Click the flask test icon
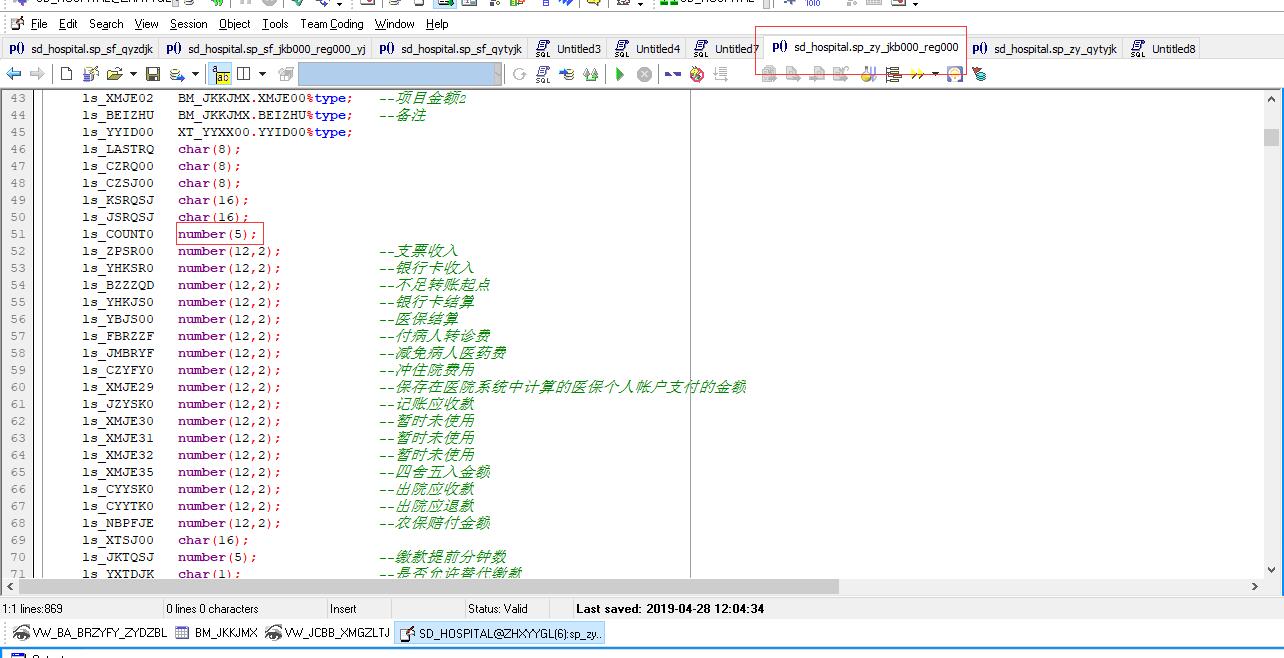Viewport: 1284px width, 658px height. pyautogui.click(x=868, y=74)
